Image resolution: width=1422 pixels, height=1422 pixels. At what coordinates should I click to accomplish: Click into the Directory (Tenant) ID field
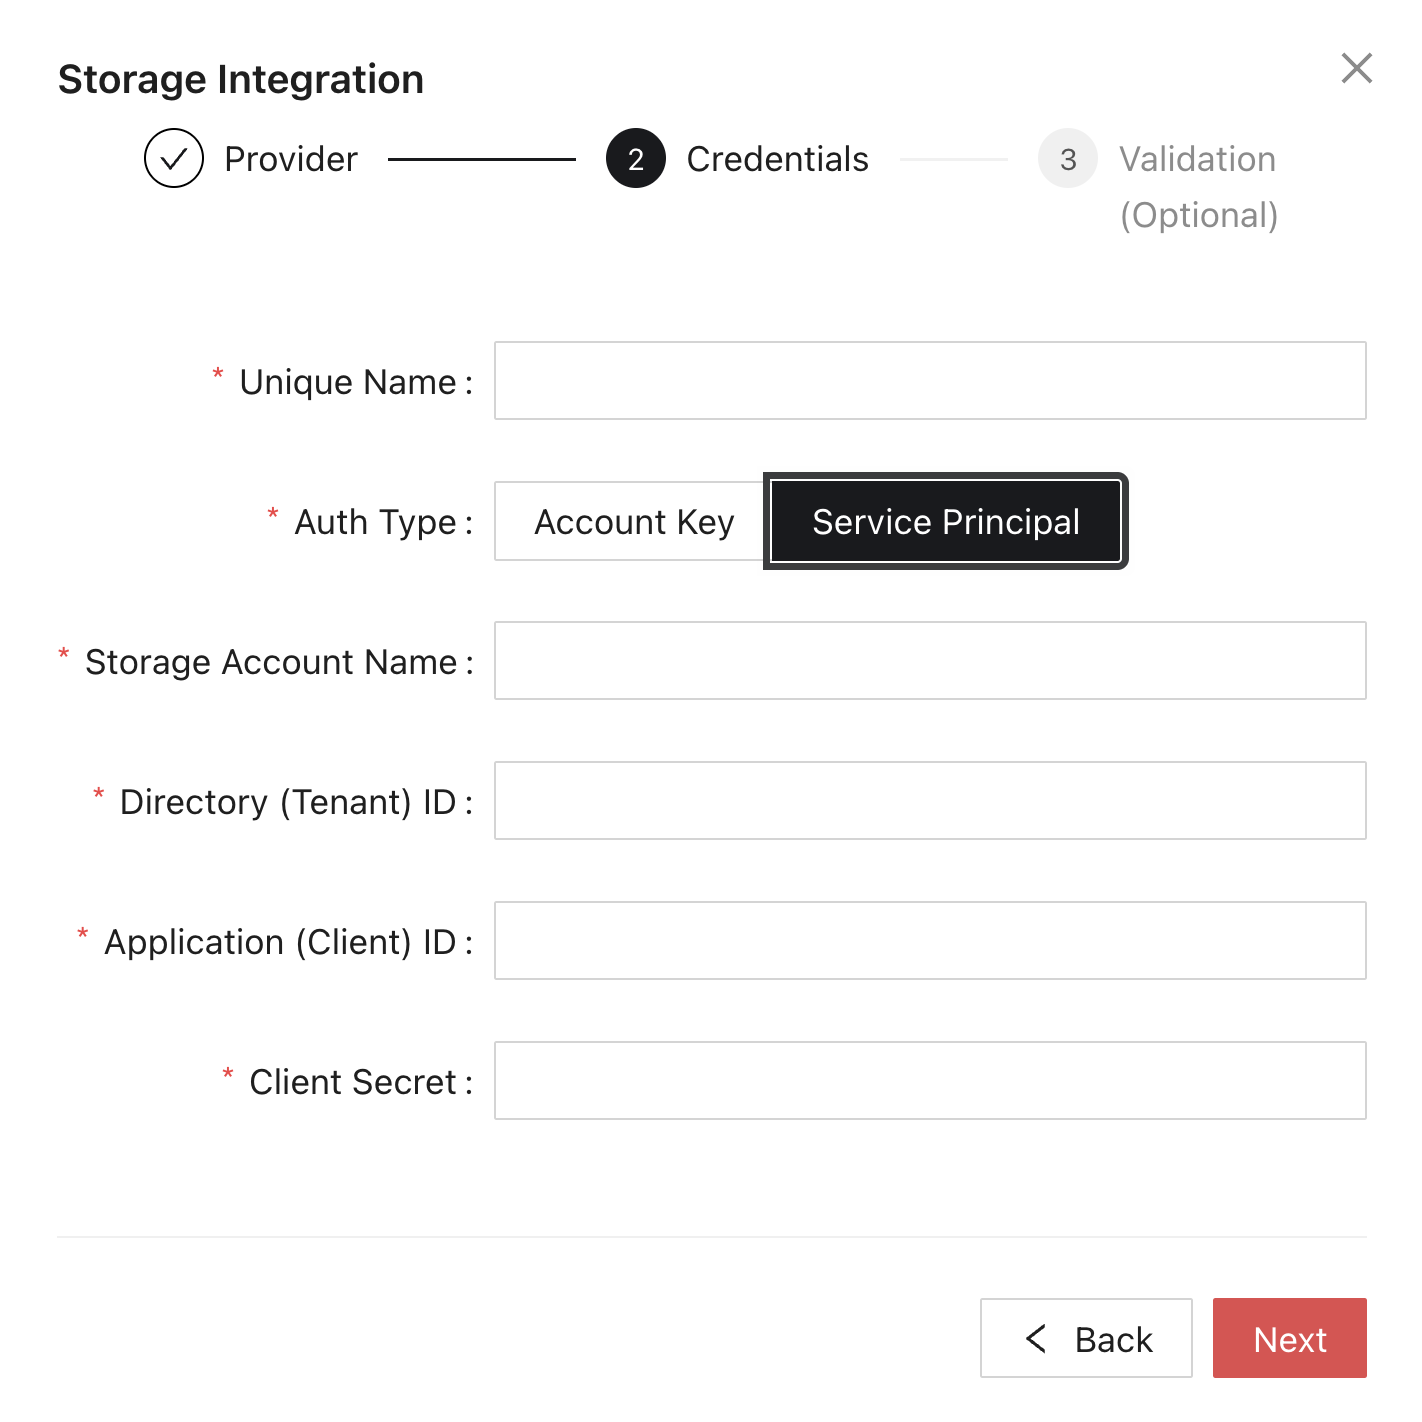pos(930,801)
